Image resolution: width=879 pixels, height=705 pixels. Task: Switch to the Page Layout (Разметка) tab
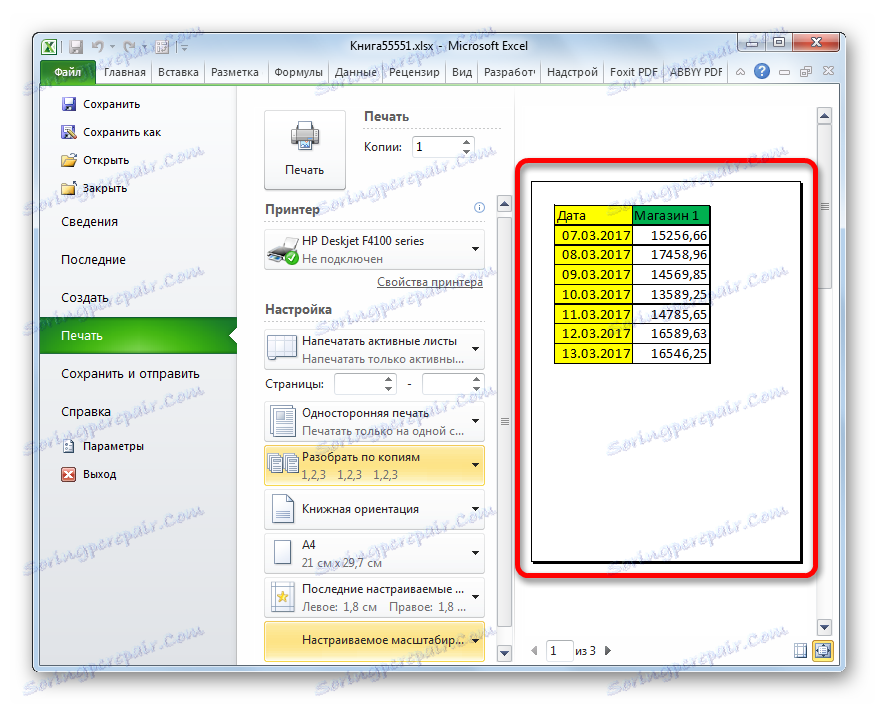(x=235, y=72)
